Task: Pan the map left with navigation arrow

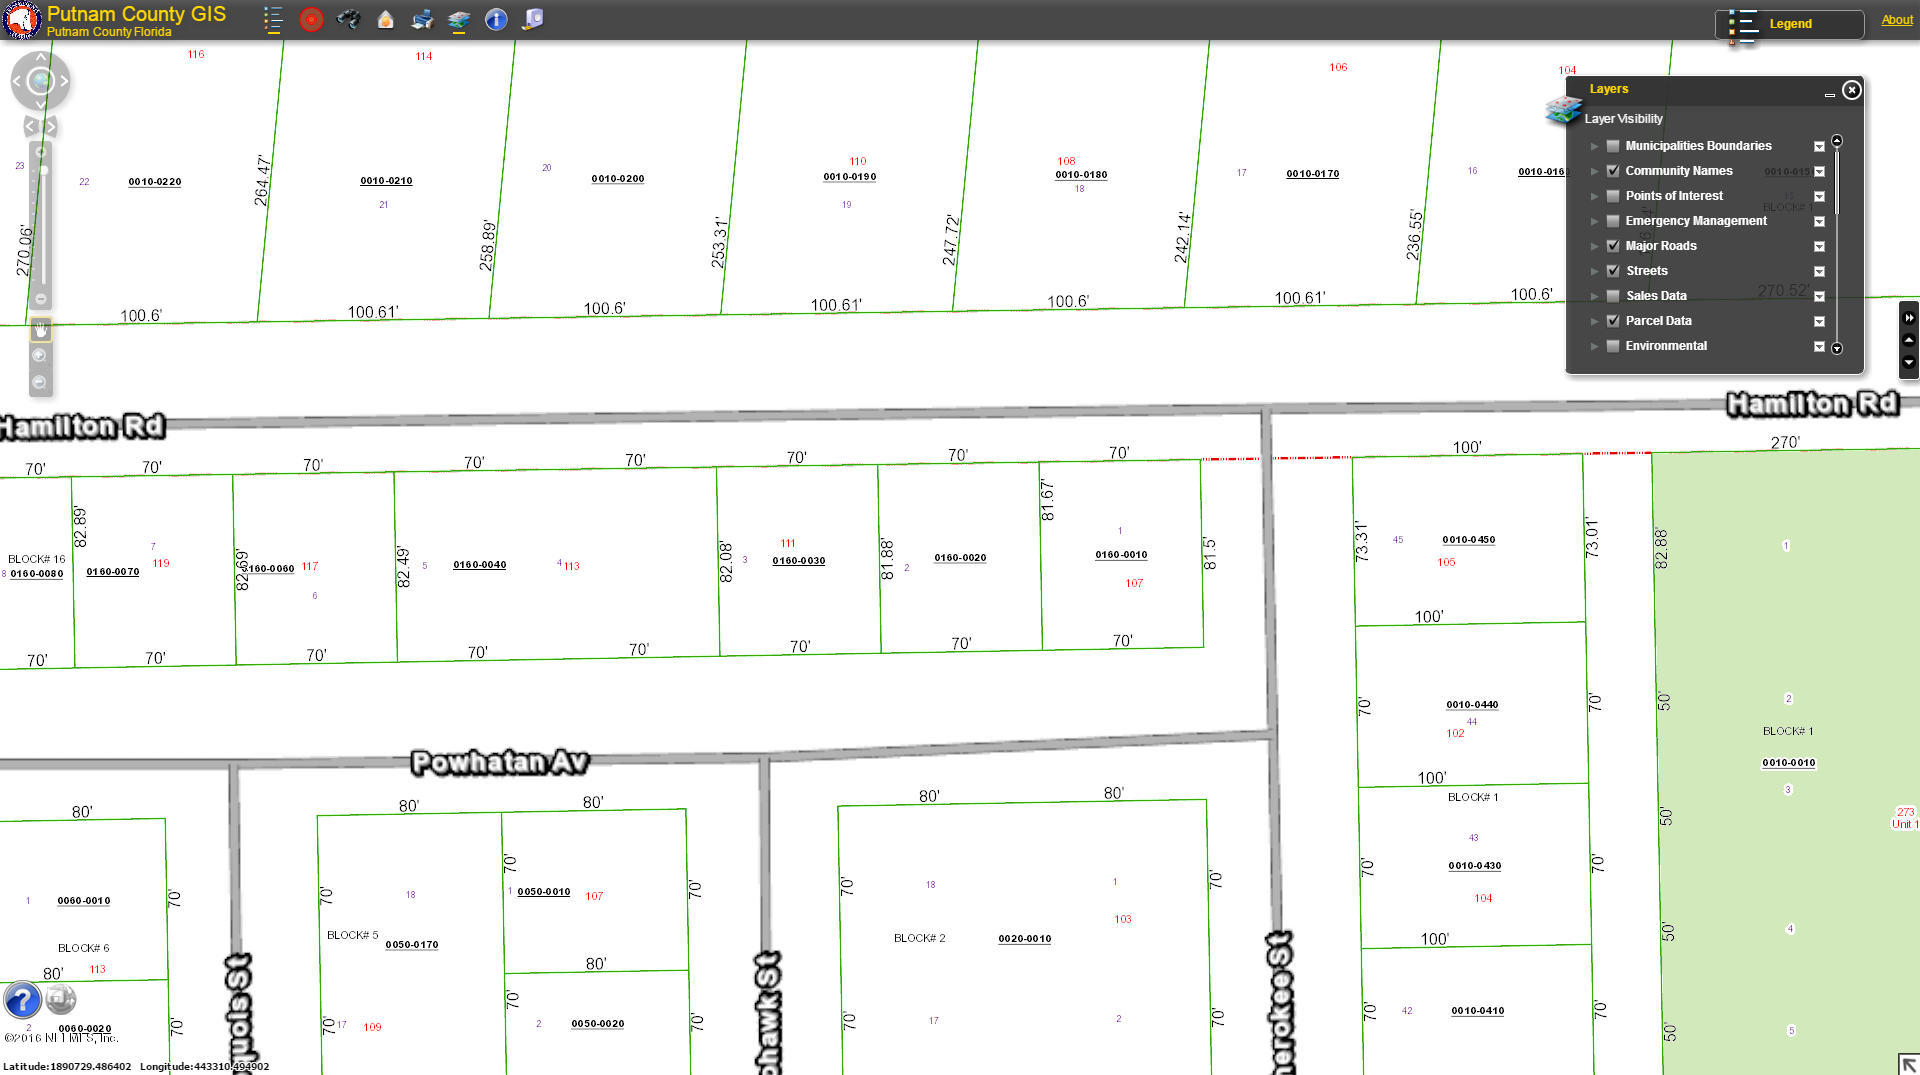Action: 17,82
